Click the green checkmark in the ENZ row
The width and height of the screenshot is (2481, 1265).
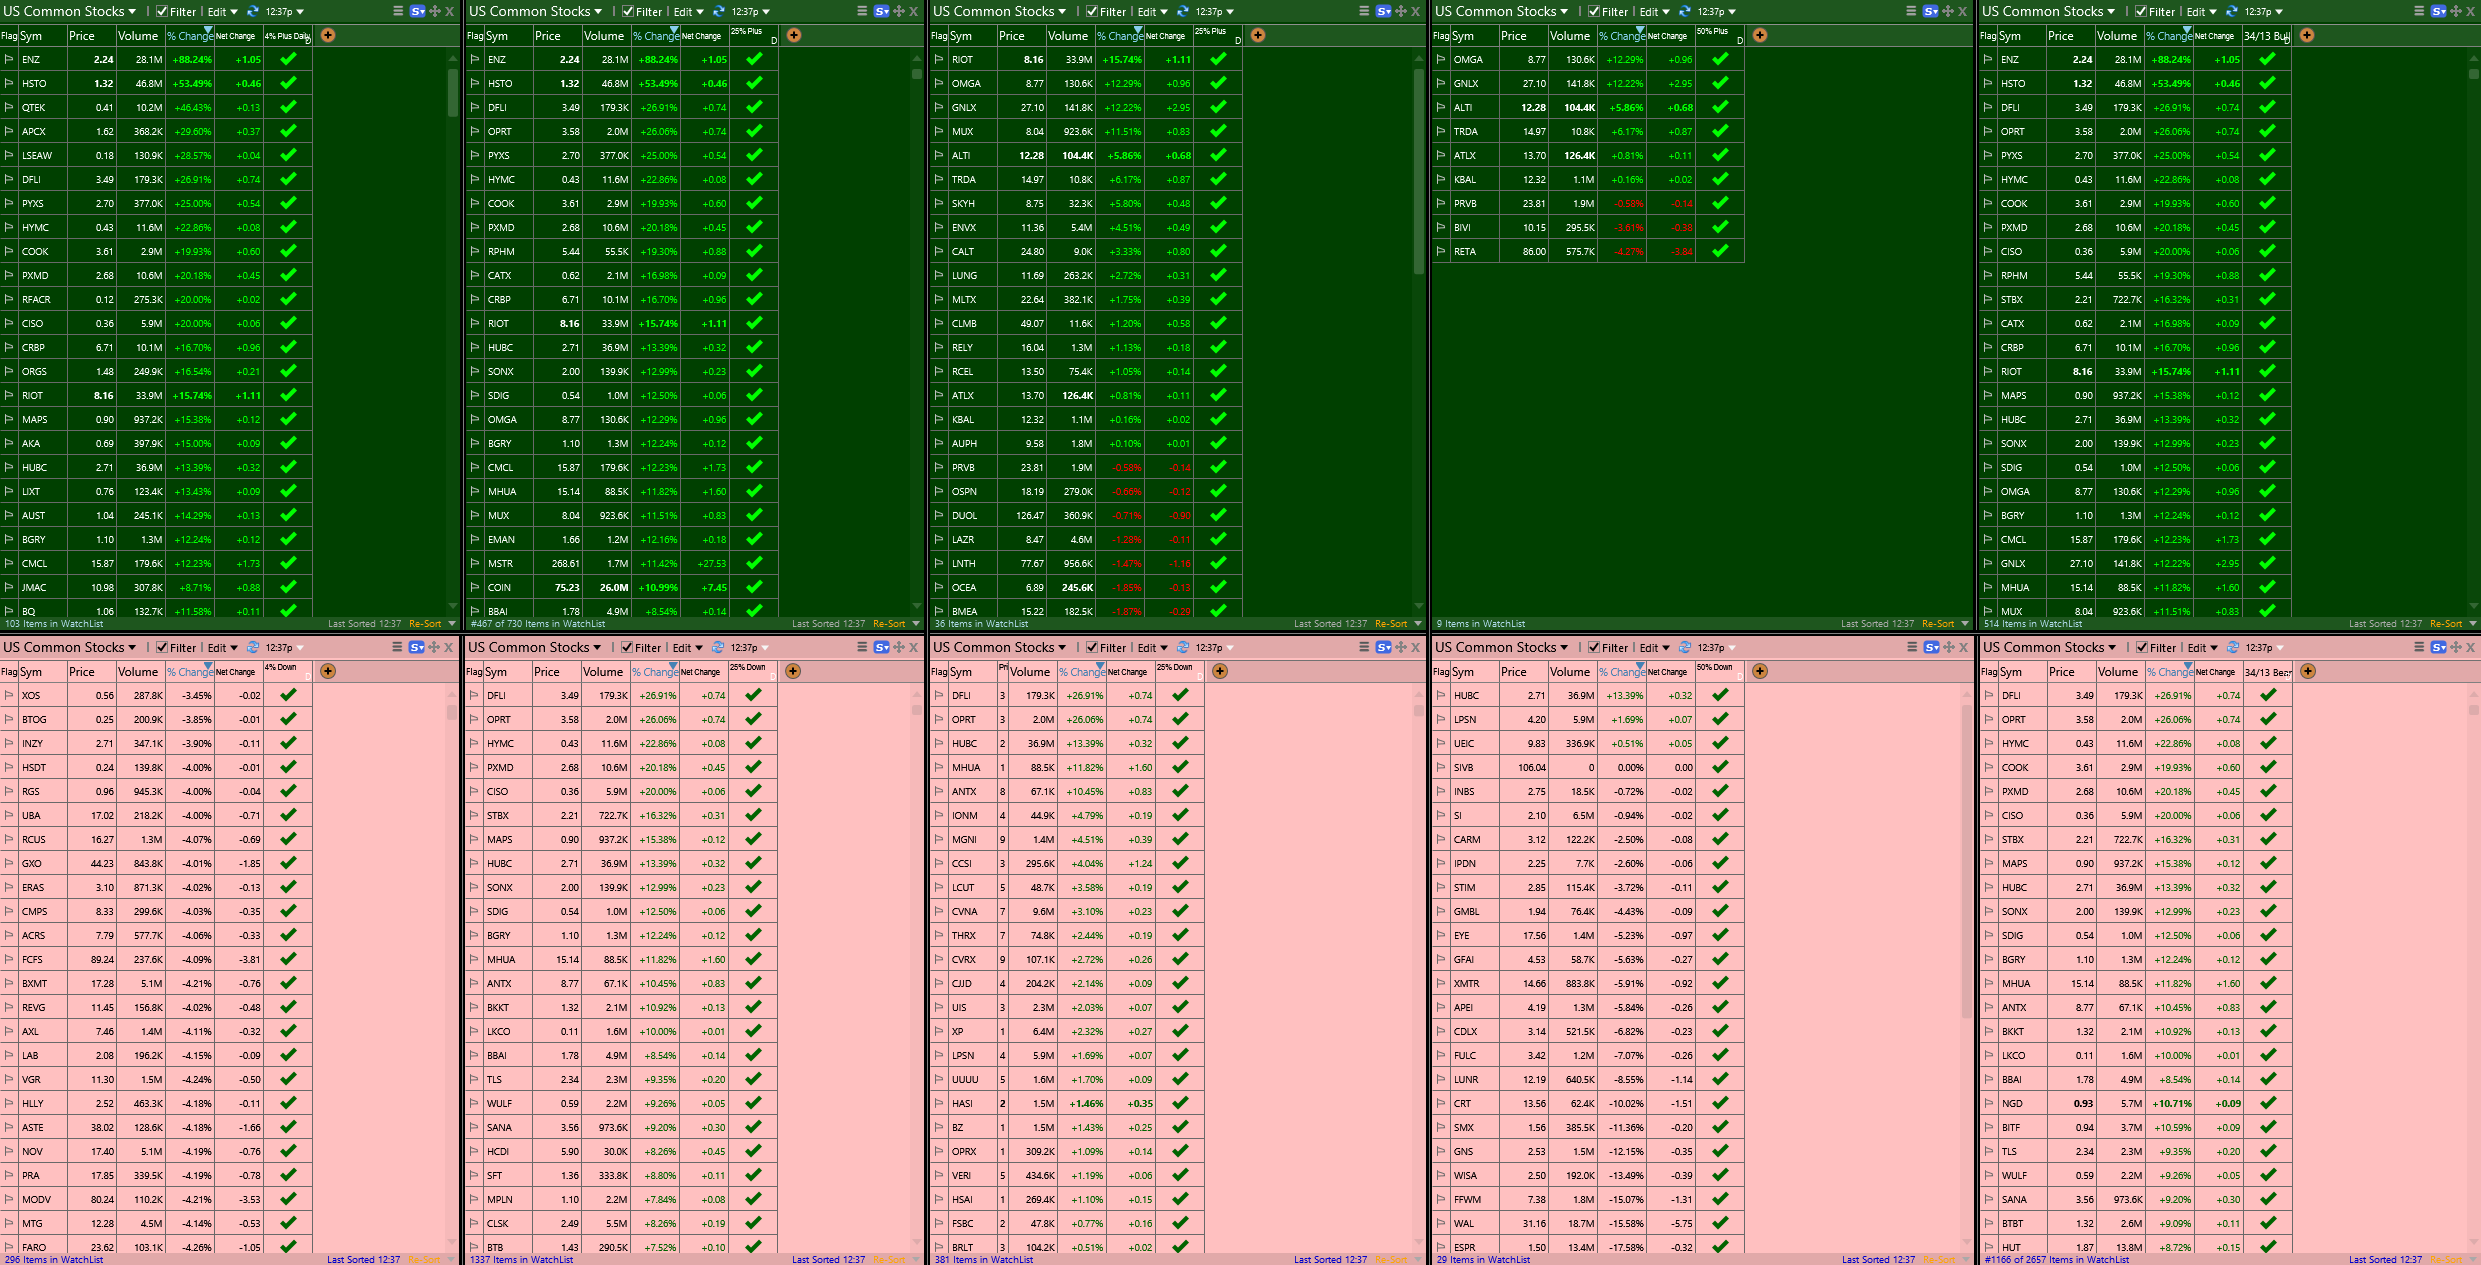287,59
